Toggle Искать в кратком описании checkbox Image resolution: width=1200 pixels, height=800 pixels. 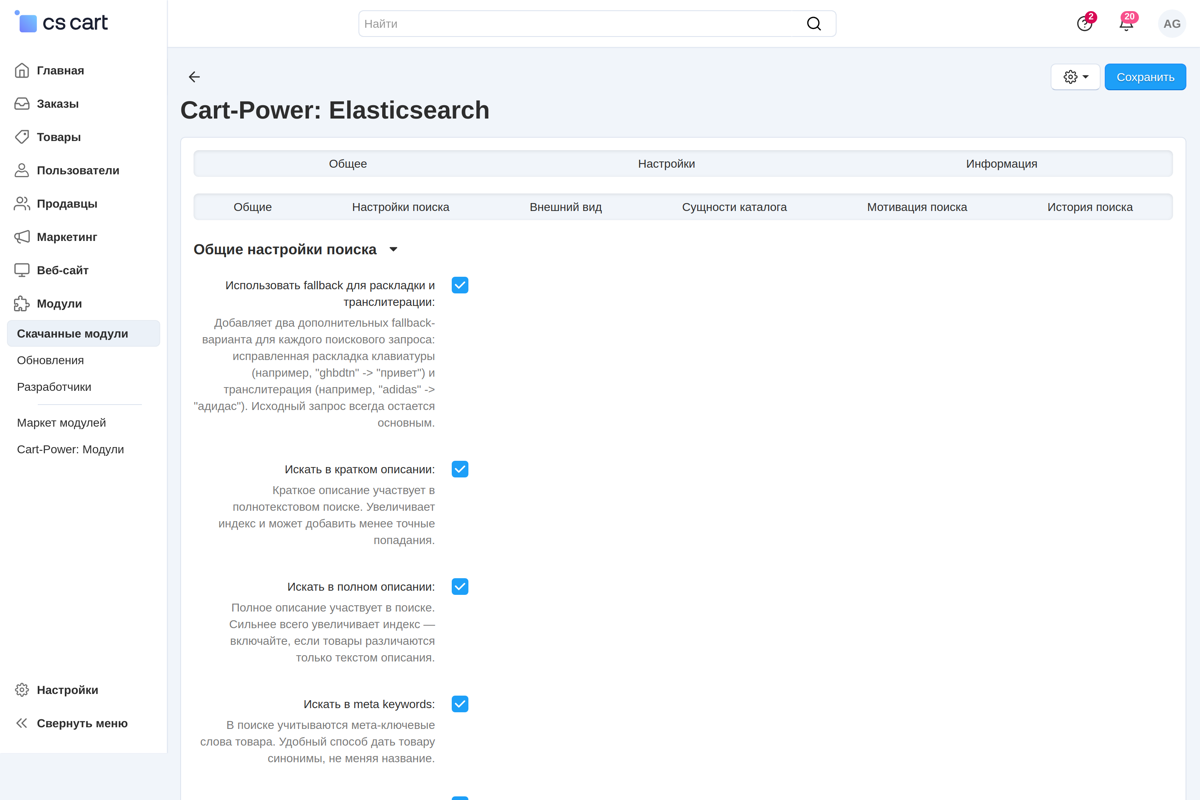point(460,469)
